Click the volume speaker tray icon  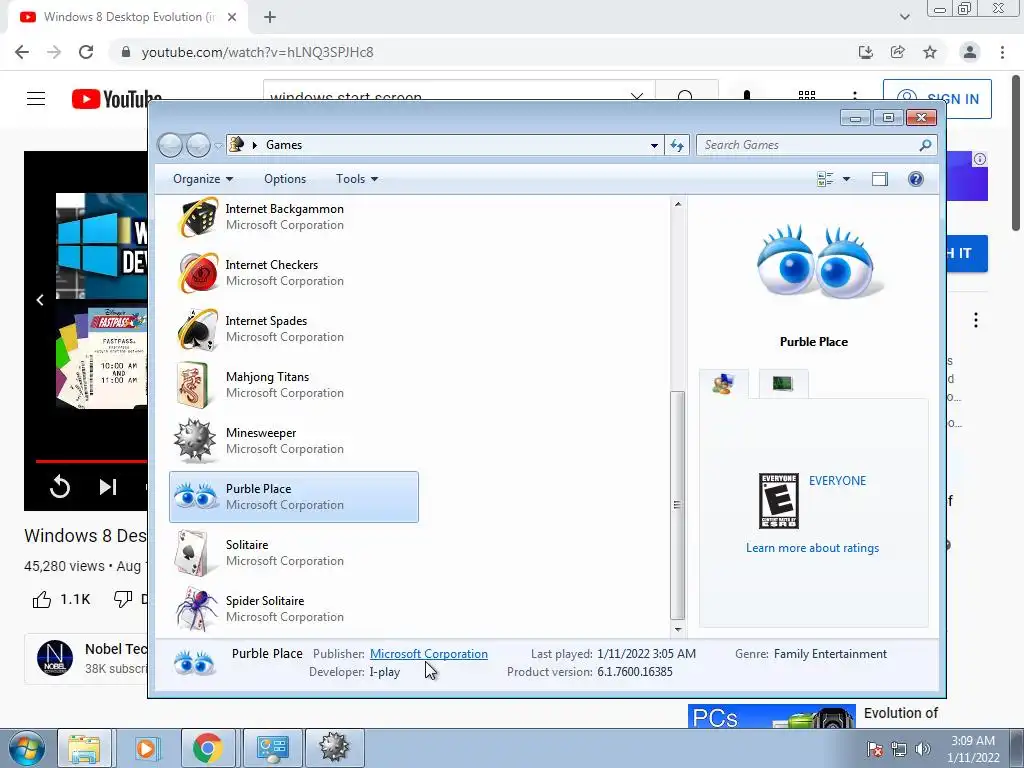click(x=923, y=749)
